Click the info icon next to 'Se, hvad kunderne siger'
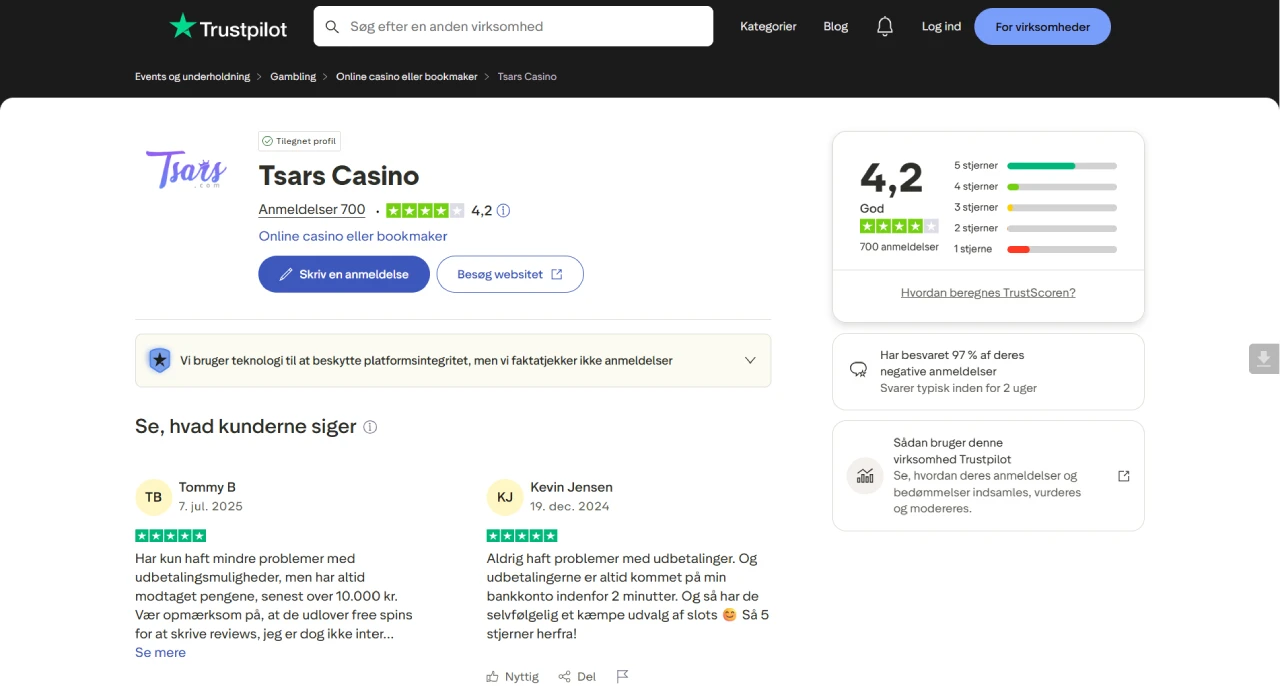Image resolution: width=1280 pixels, height=686 pixels. (x=370, y=426)
